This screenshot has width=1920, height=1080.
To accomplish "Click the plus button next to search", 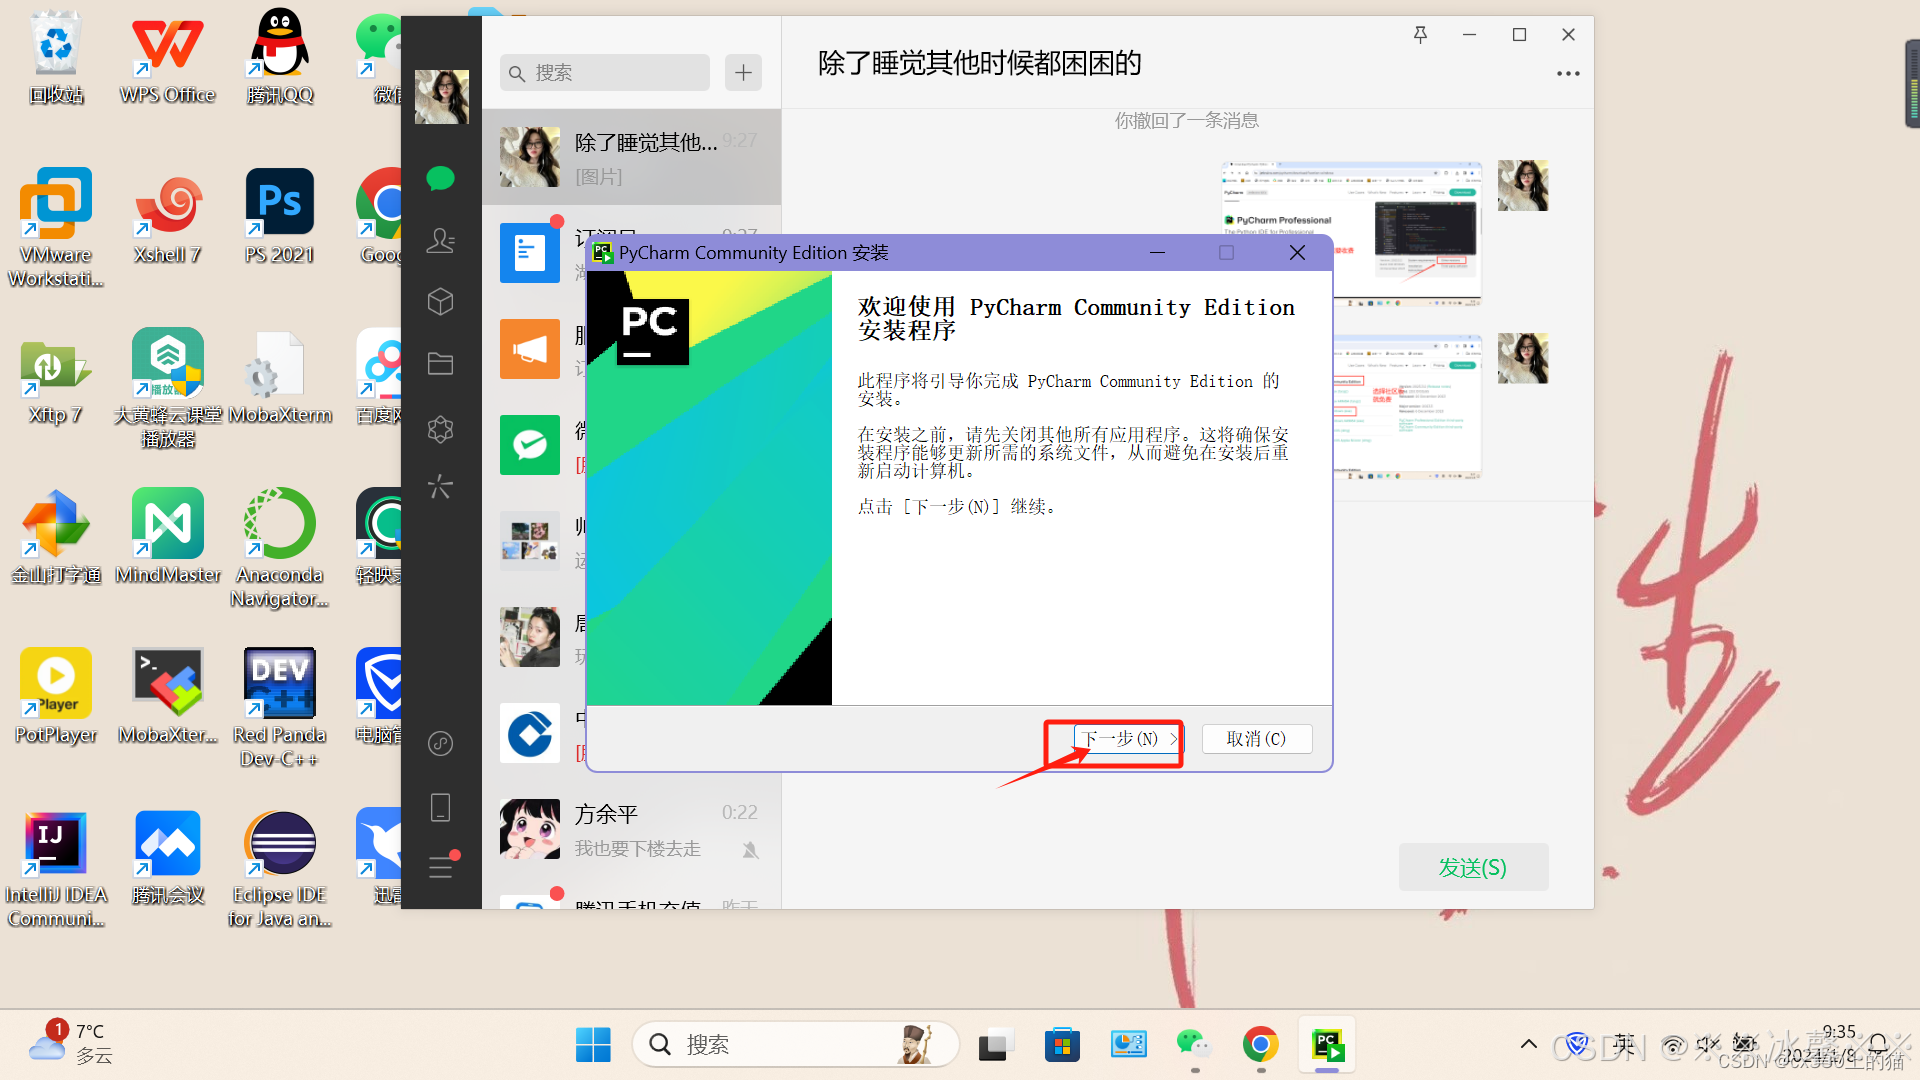I will tap(743, 73).
